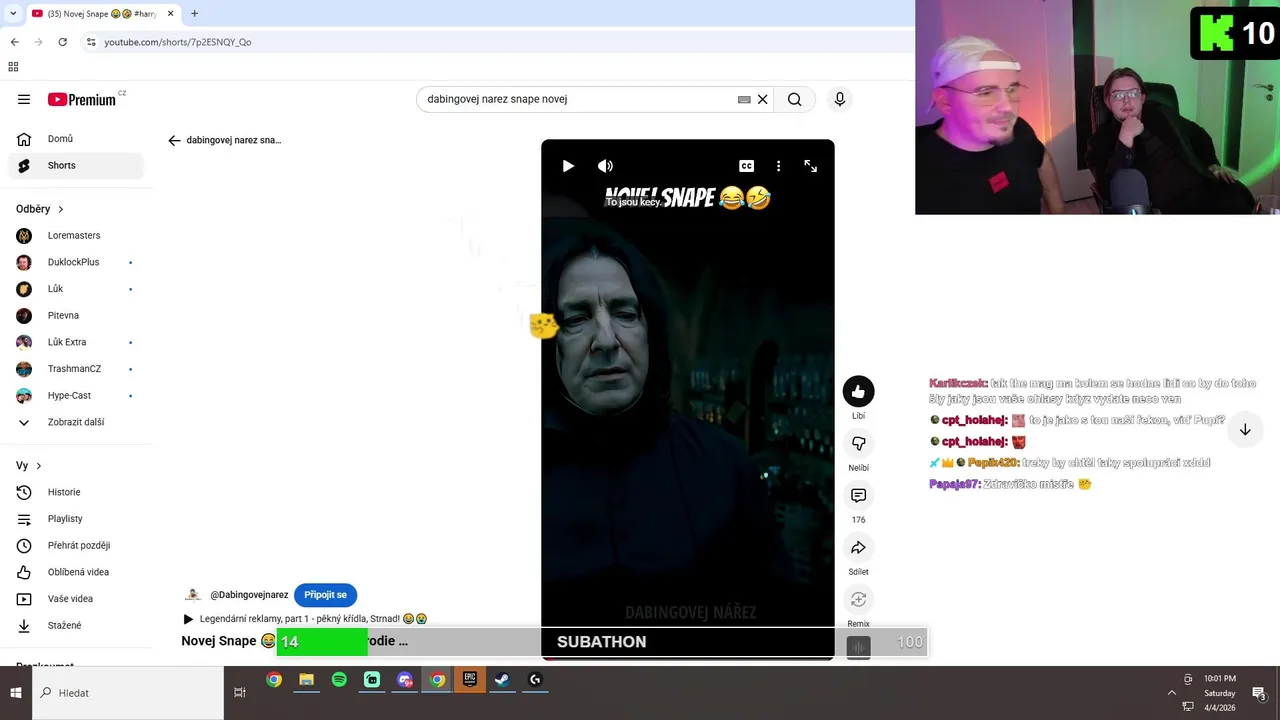Open the Windows Start menu
The width and height of the screenshot is (1280, 720).
coord(16,693)
